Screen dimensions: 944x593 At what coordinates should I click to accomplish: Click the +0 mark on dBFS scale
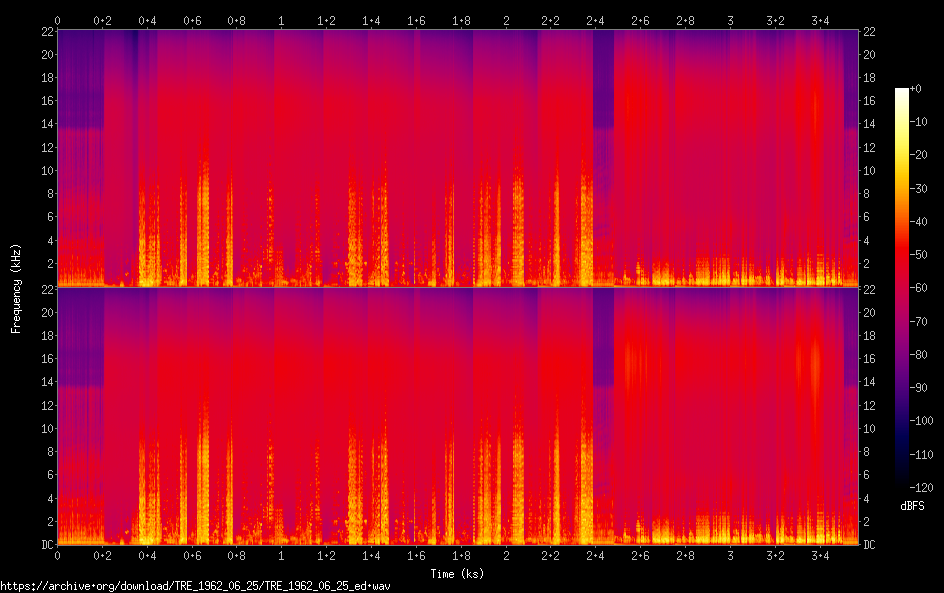click(x=915, y=88)
